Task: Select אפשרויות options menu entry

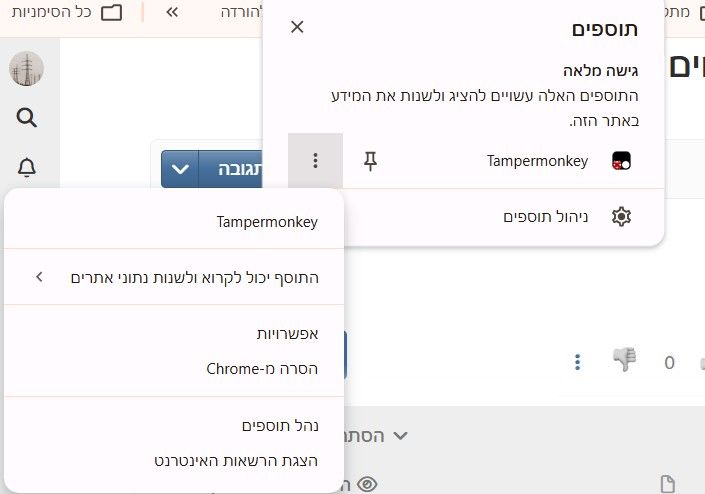Action: coord(288,334)
